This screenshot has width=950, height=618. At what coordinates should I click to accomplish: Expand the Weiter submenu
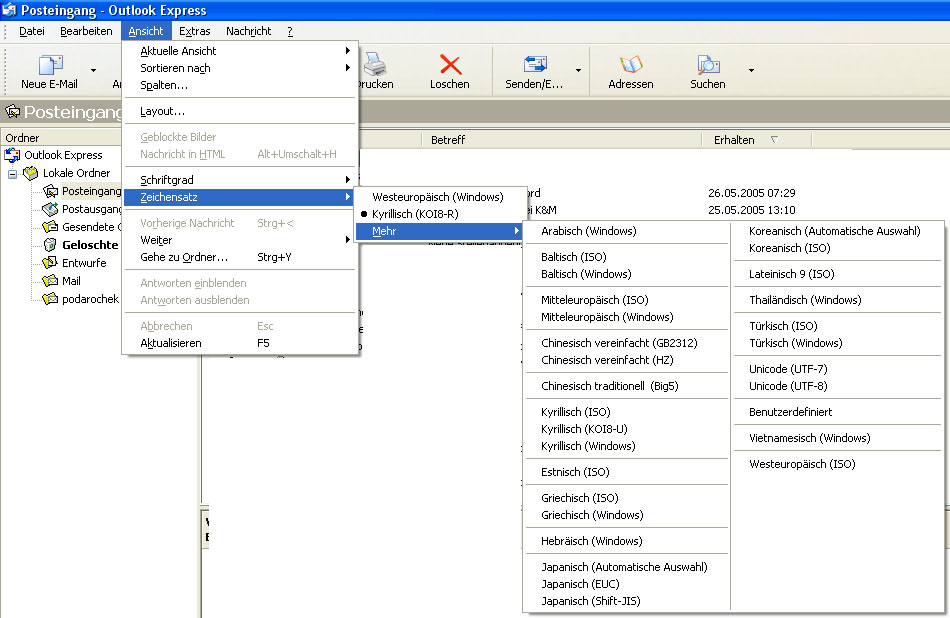[x=240, y=240]
